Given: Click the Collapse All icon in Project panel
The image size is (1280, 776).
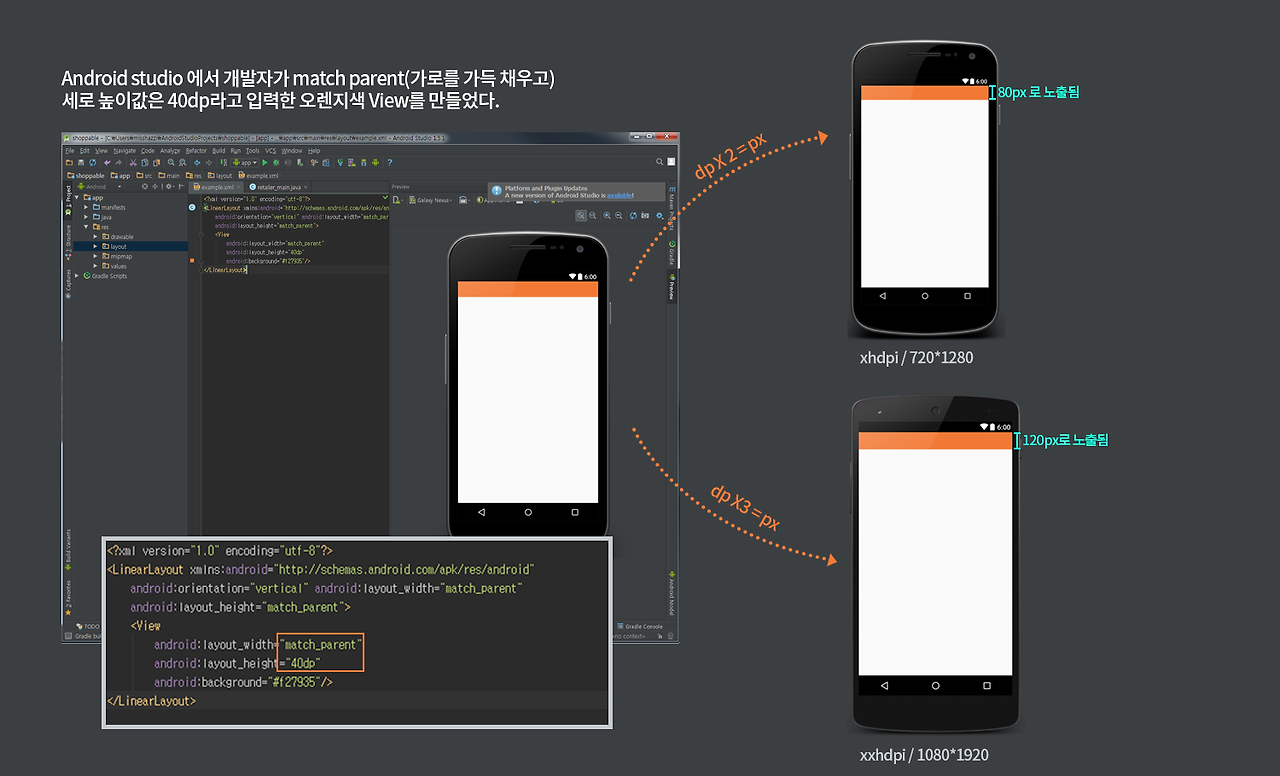Looking at the screenshot, I should click(x=156, y=186).
